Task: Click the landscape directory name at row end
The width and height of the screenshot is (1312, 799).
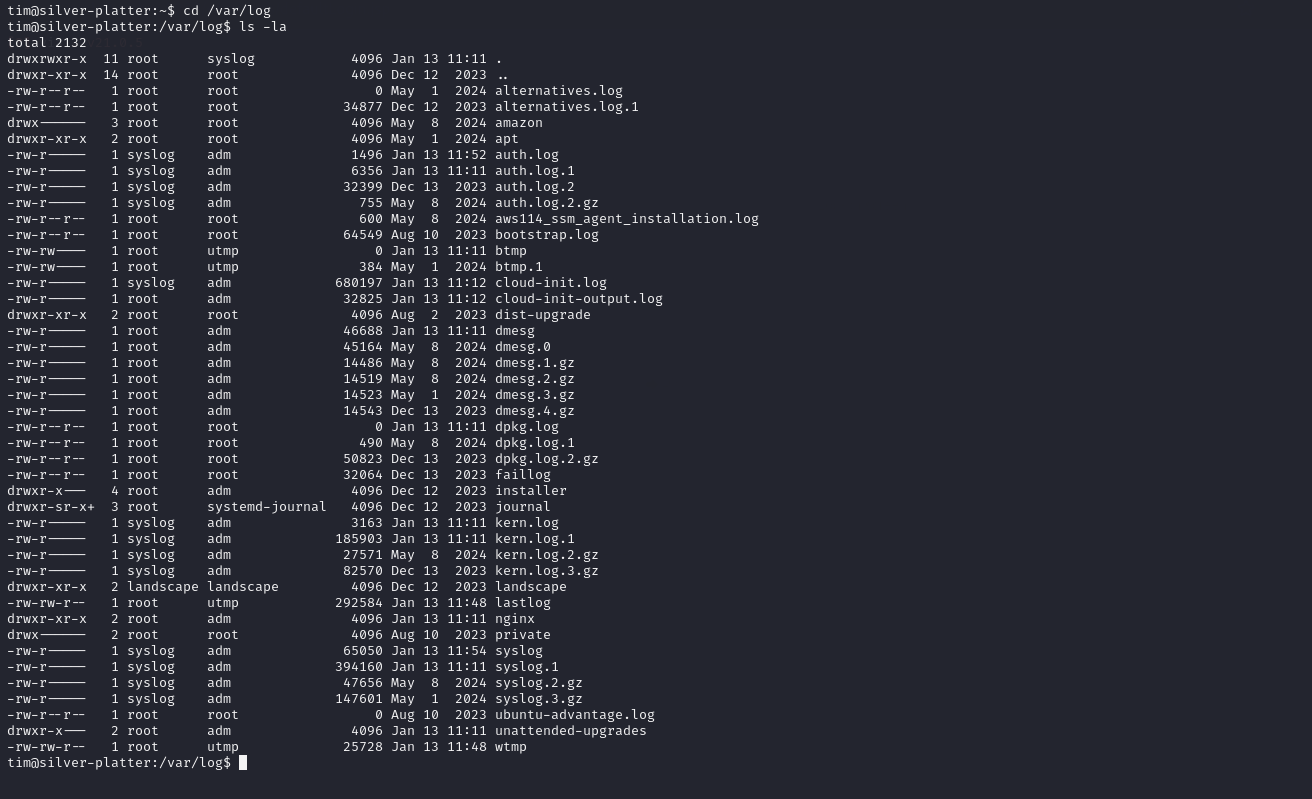Action: [531, 587]
